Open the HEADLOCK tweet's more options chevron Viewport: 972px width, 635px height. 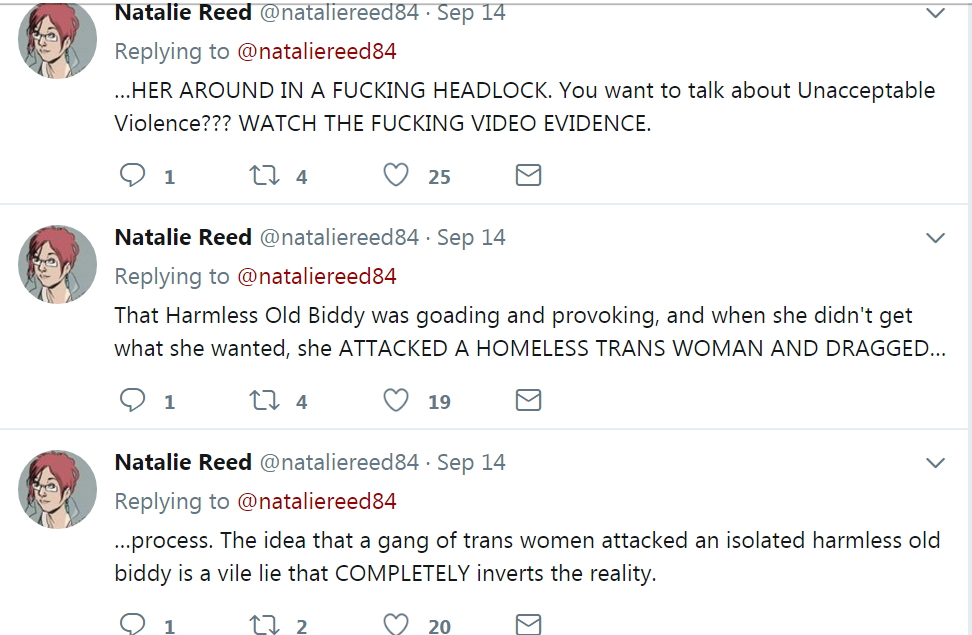click(x=936, y=14)
